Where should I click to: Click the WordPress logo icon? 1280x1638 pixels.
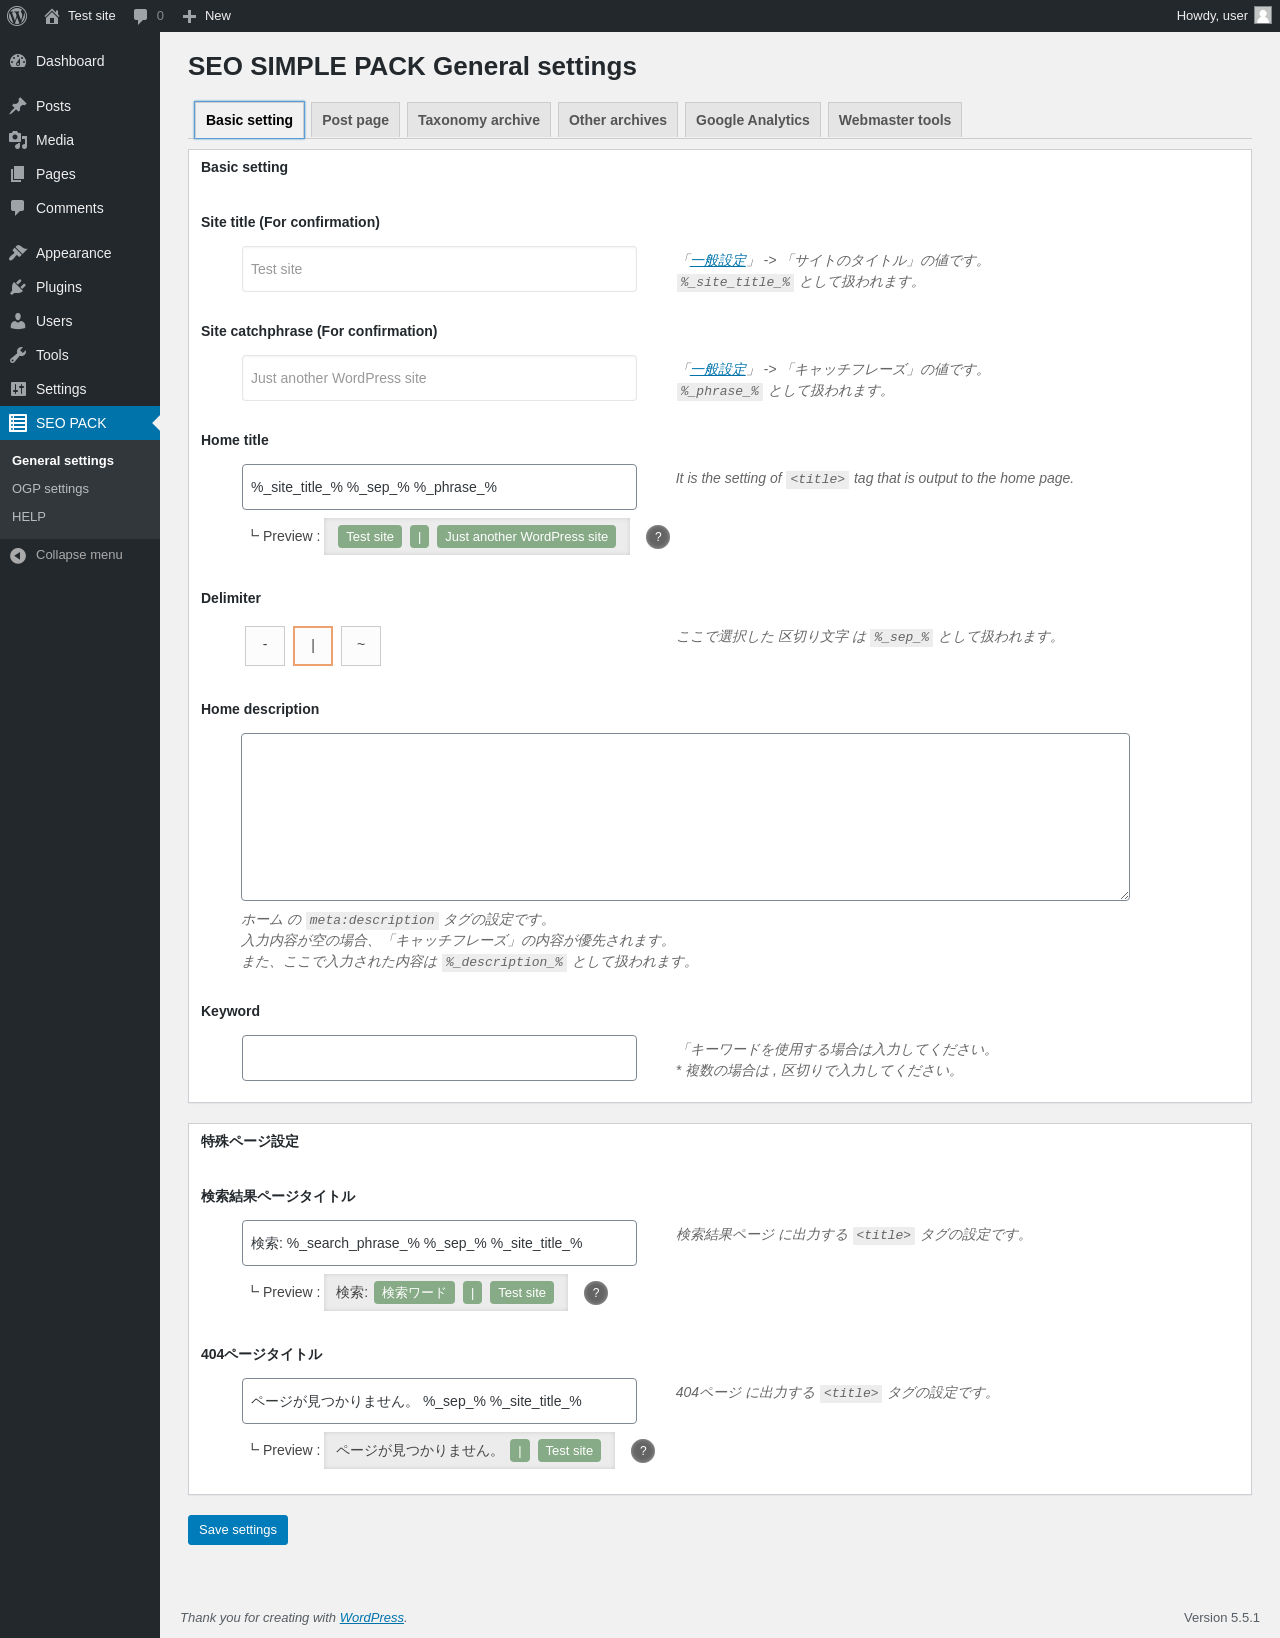17,16
